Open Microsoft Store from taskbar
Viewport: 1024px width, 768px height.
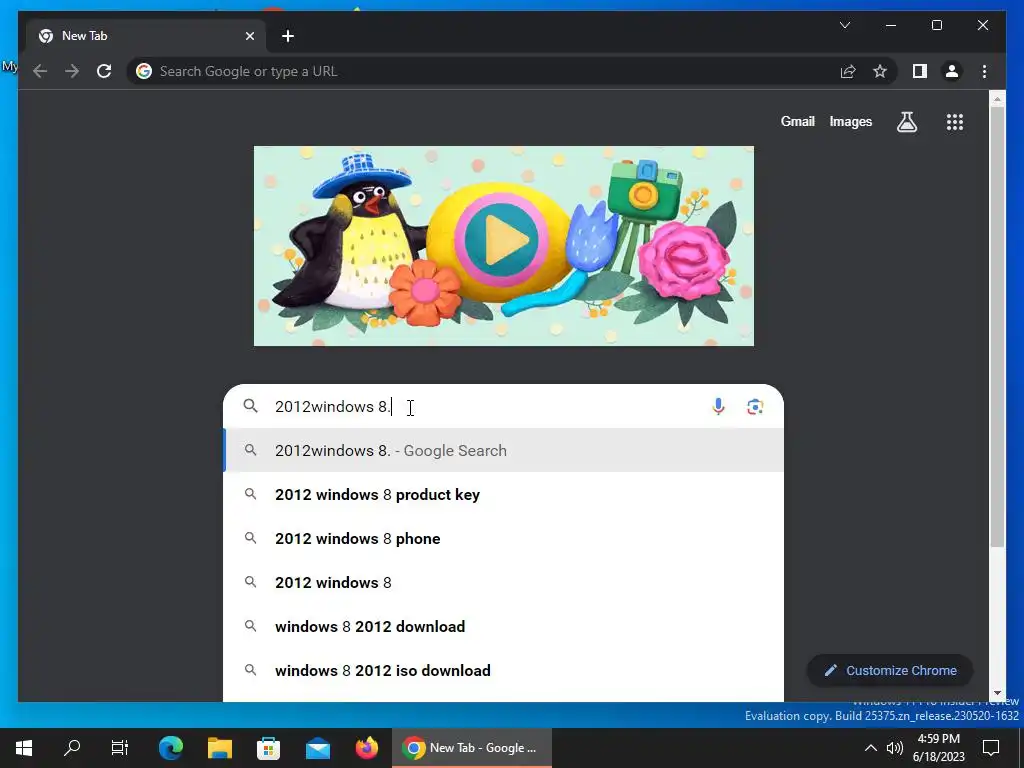[268, 748]
